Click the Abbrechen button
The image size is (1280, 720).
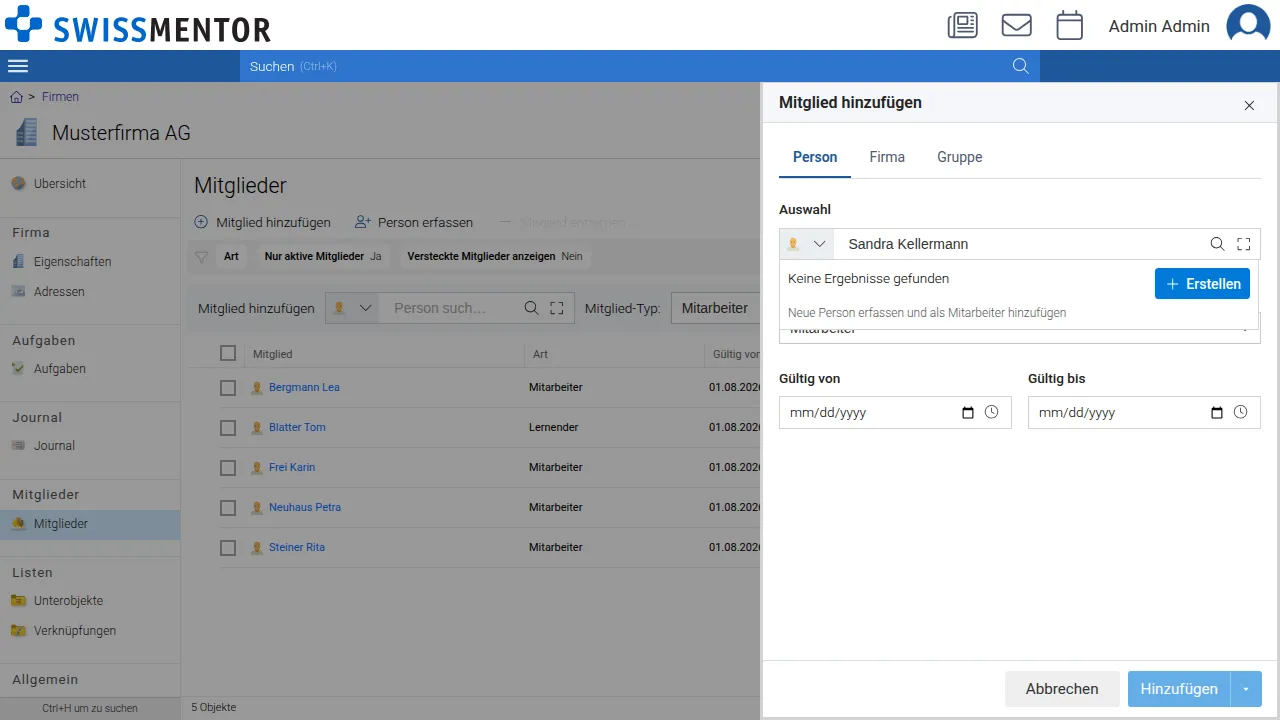(x=1062, y=689)
